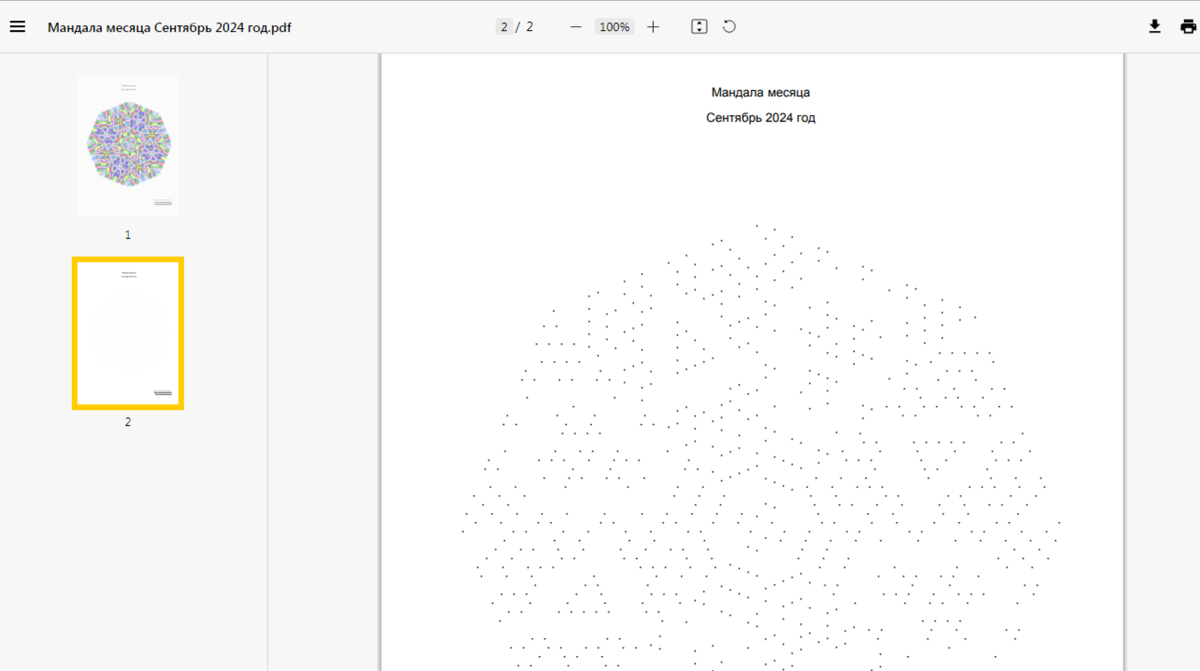Download the PDF file

(1155, 27)
